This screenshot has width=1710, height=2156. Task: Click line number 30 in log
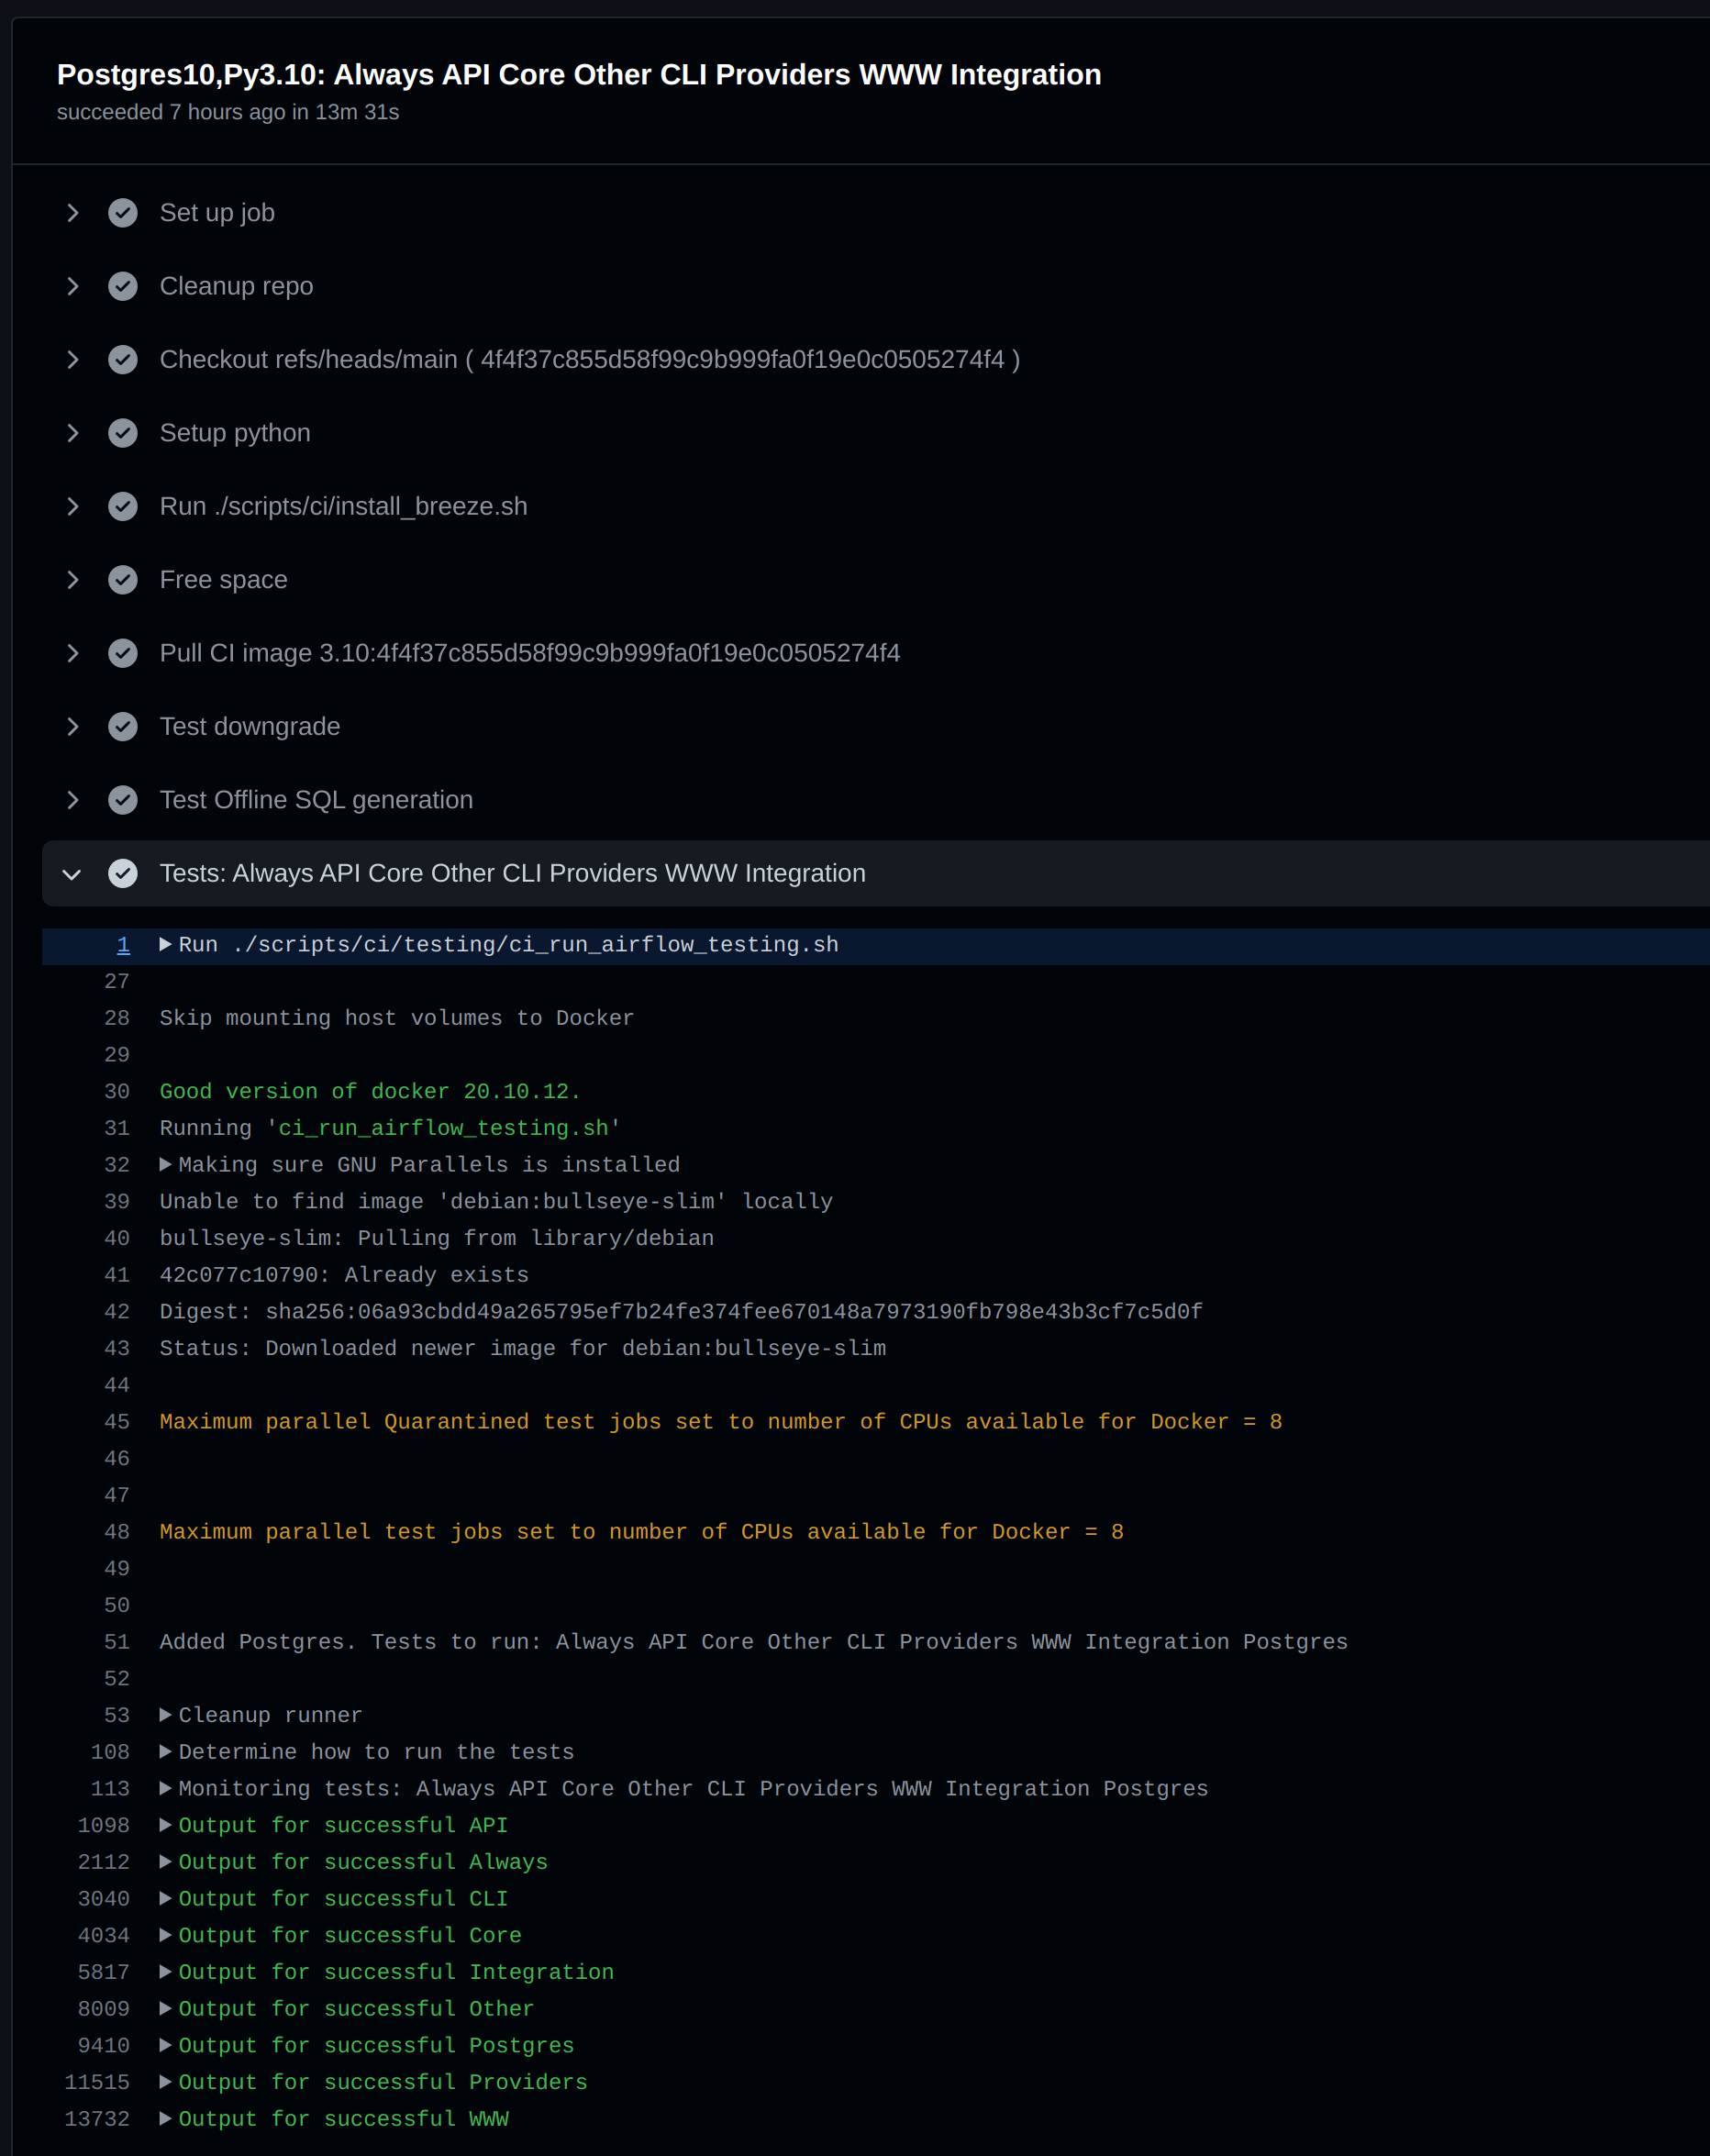117,1092
